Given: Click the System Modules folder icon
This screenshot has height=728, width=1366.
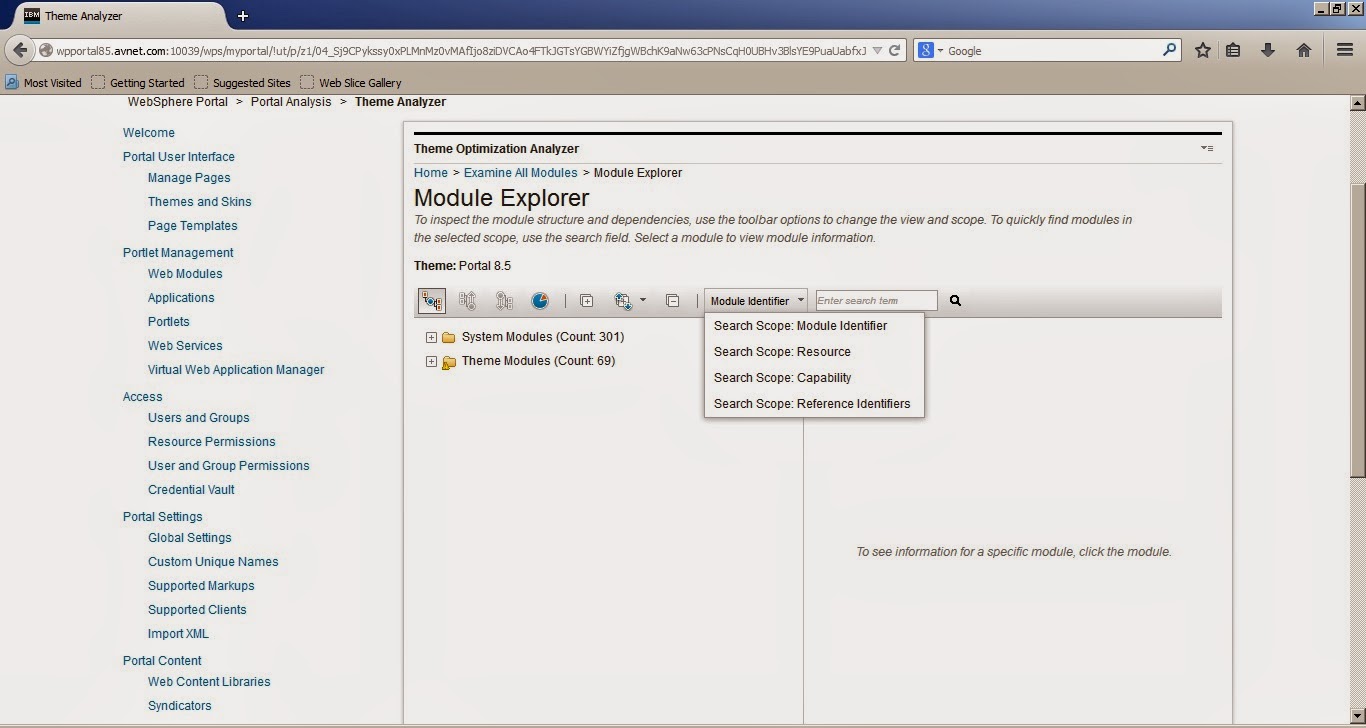Looking at the screenshot, I should (449, 337).
